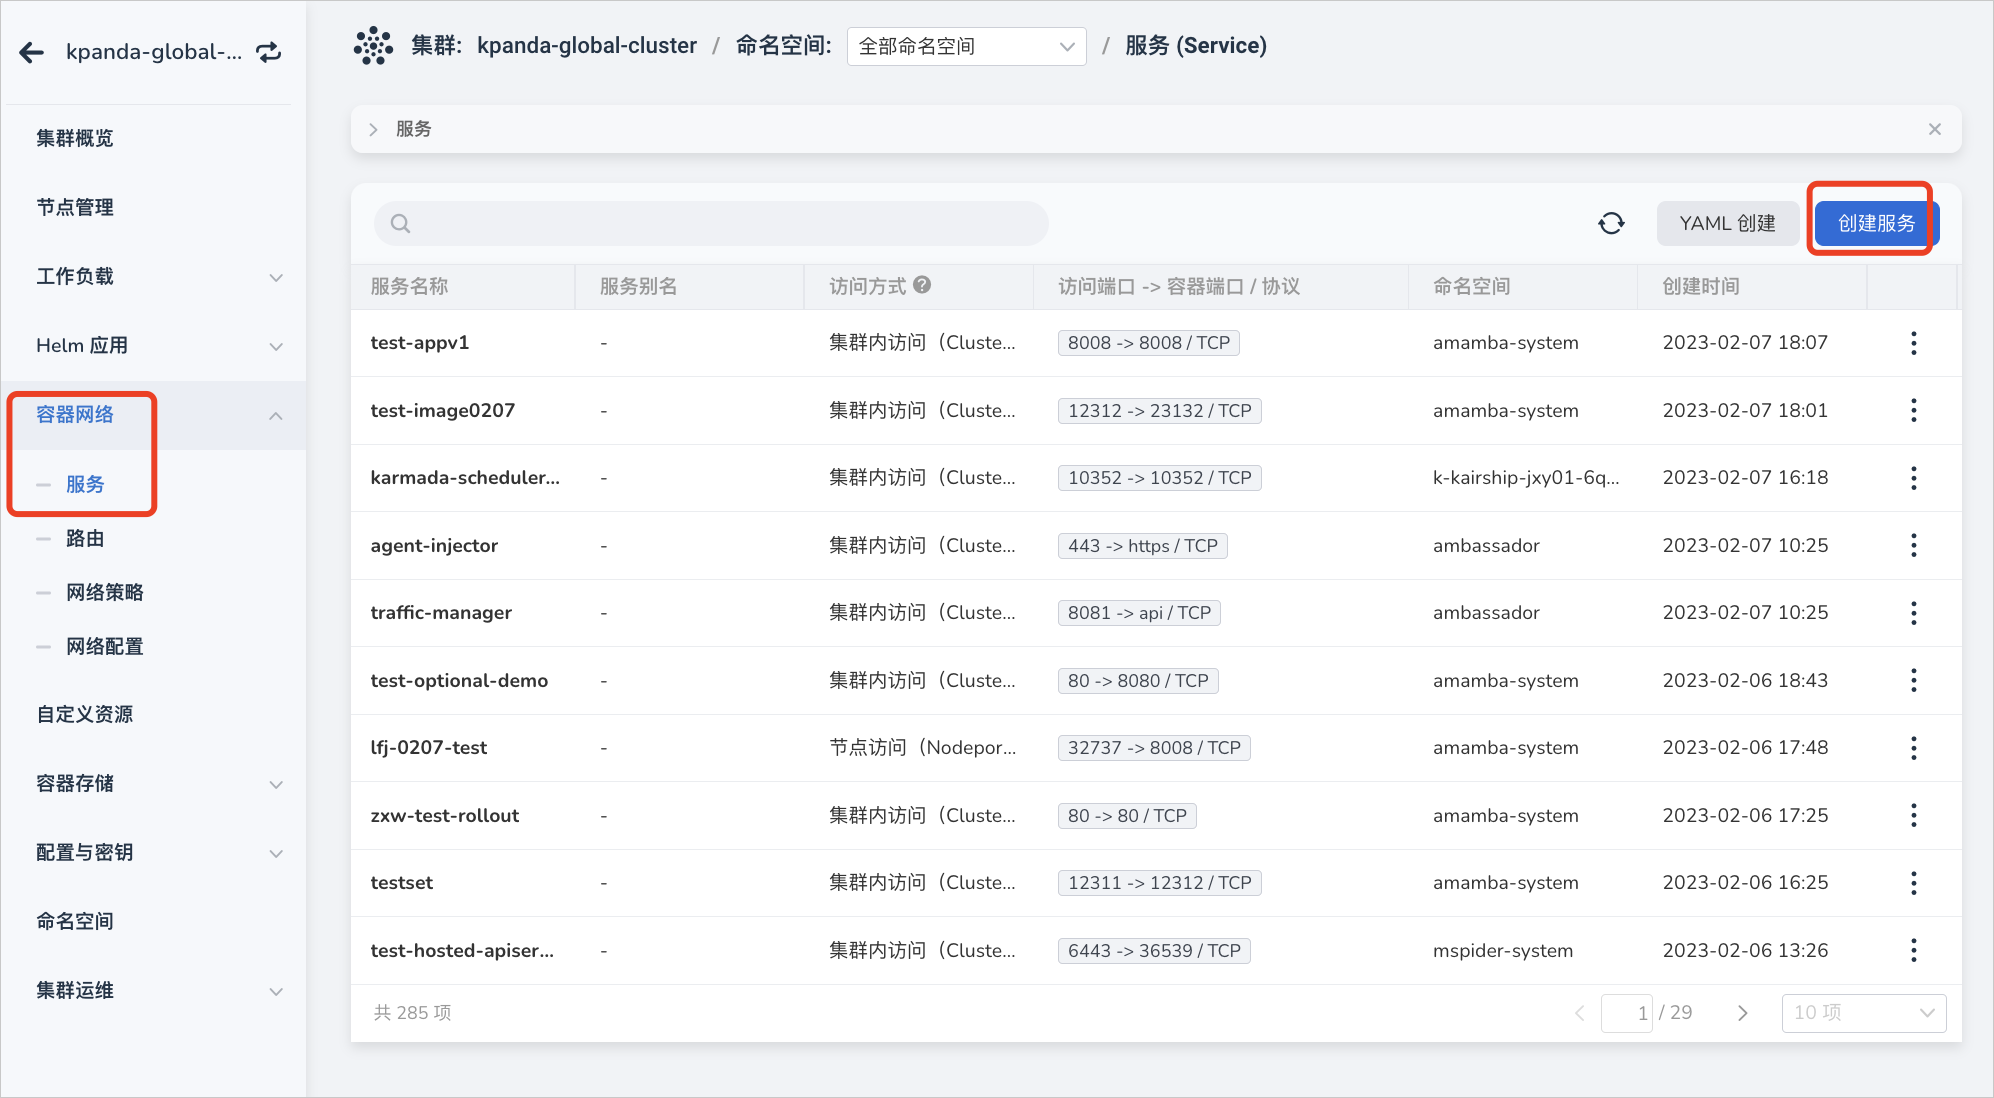This screenshot has height=1098, width=1994.
Task: Open the actions menu for test-image0207
Action: pyautogui.click(x=1913, y=410)
